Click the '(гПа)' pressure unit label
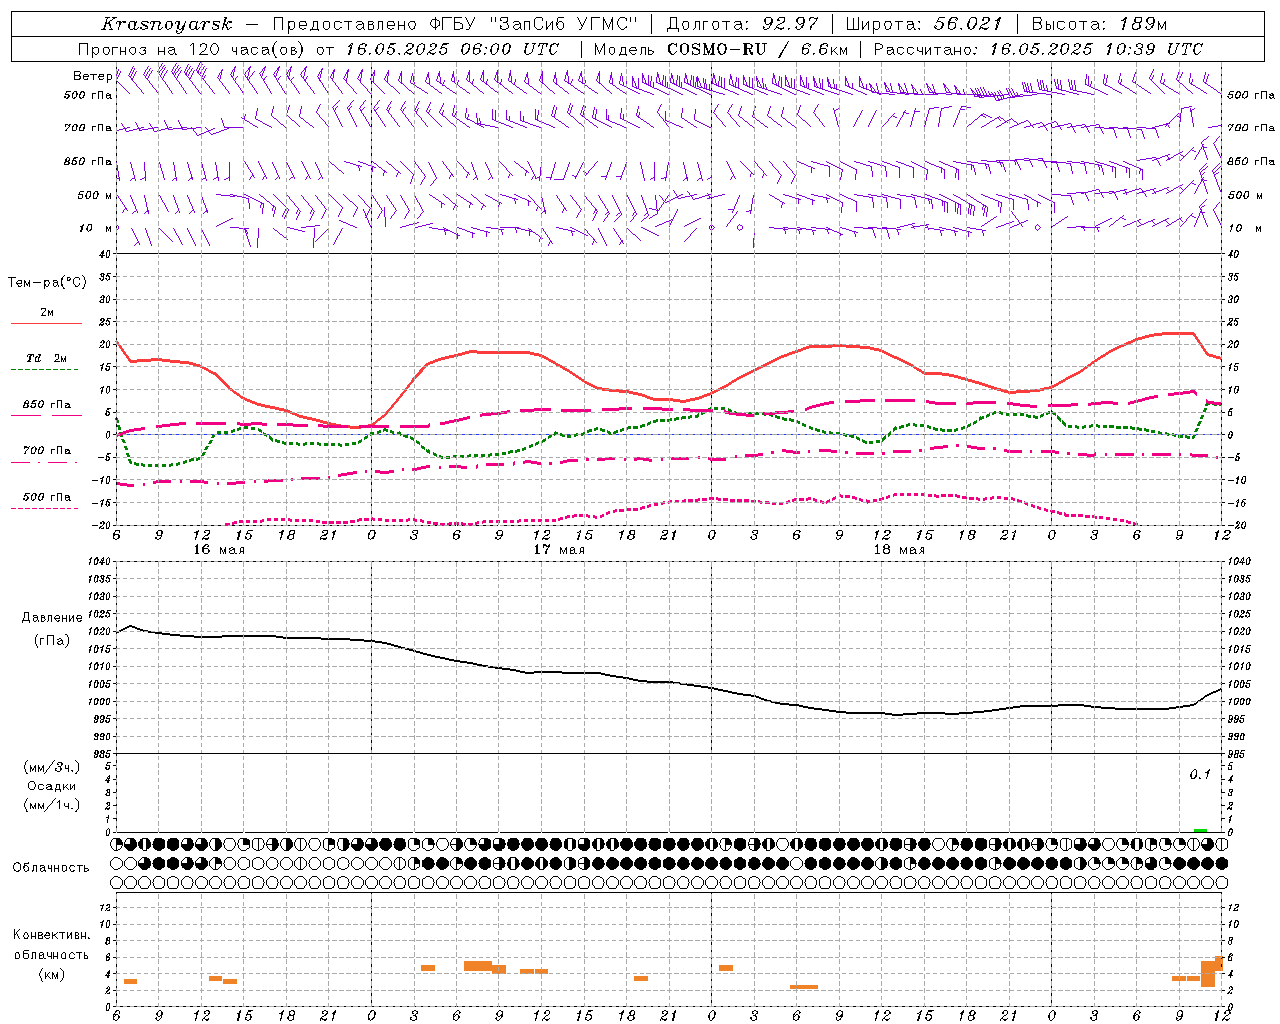Screen dimensions: 1280x1024 click(52, 640)
